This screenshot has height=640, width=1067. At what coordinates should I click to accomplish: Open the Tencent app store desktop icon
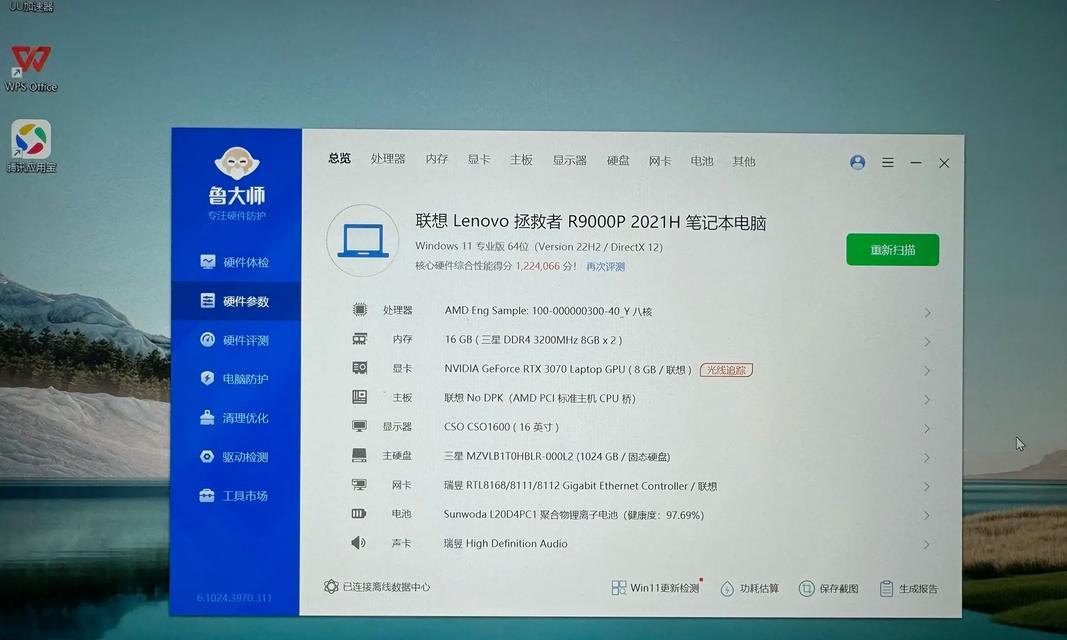click(x=31, y=146)
